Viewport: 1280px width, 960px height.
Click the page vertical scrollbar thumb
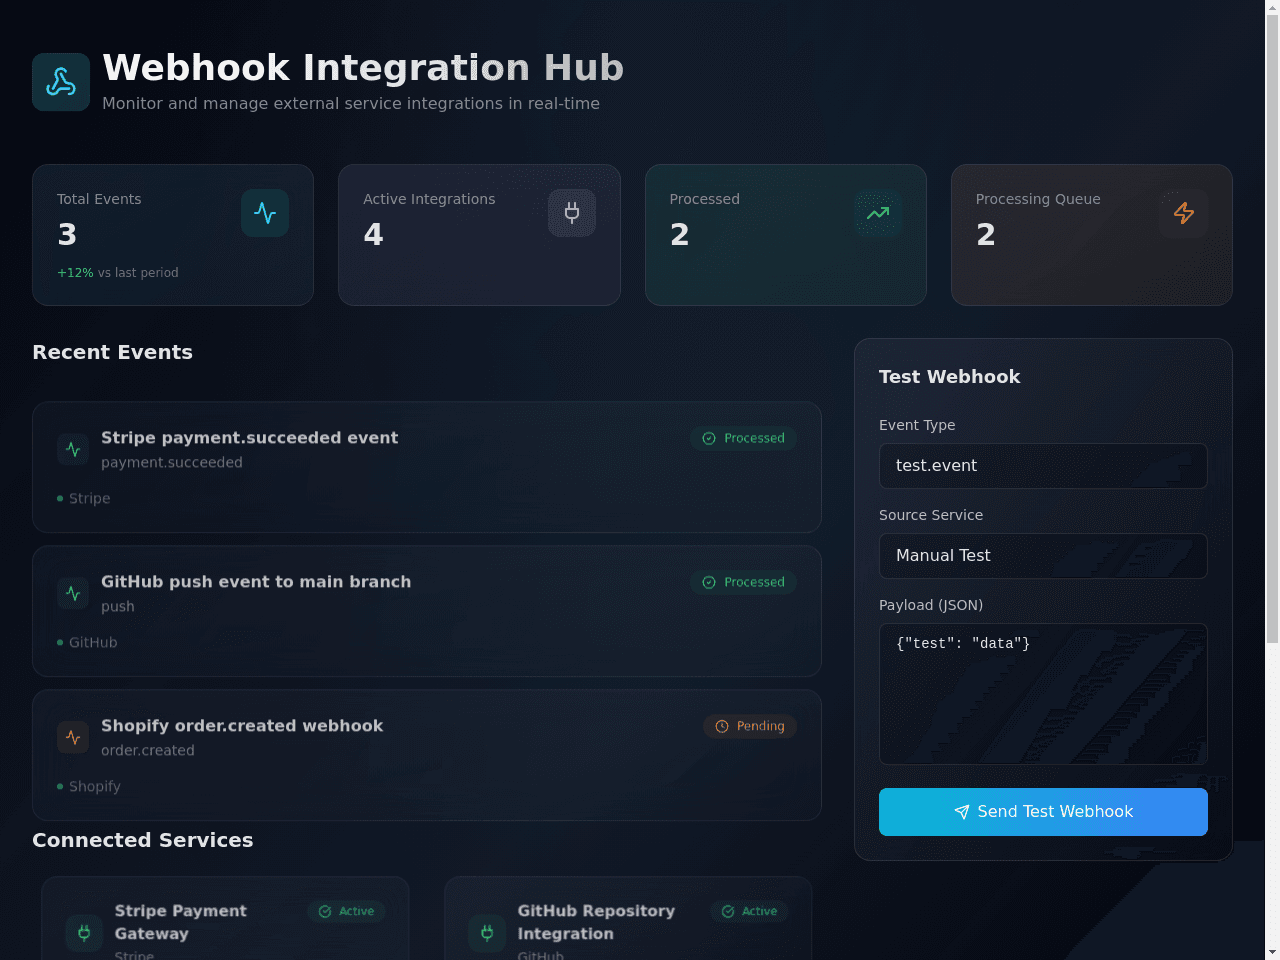1272,330
